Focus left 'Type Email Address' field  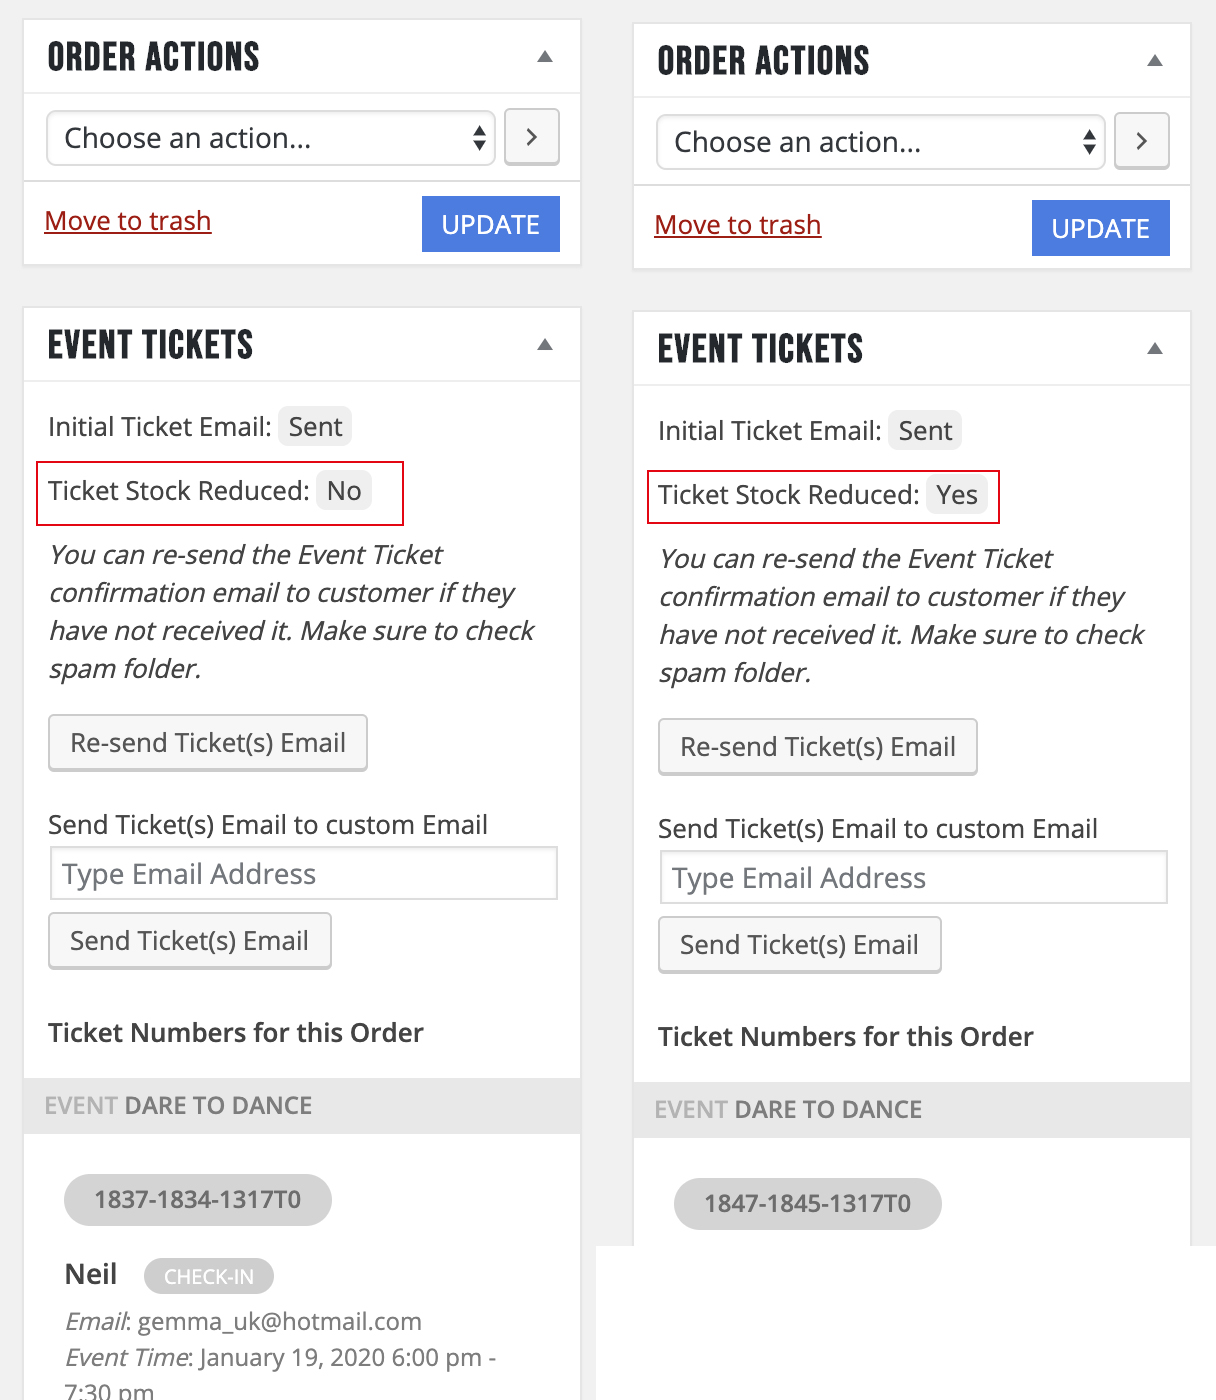pyautogui.click(x=304, y=874)
